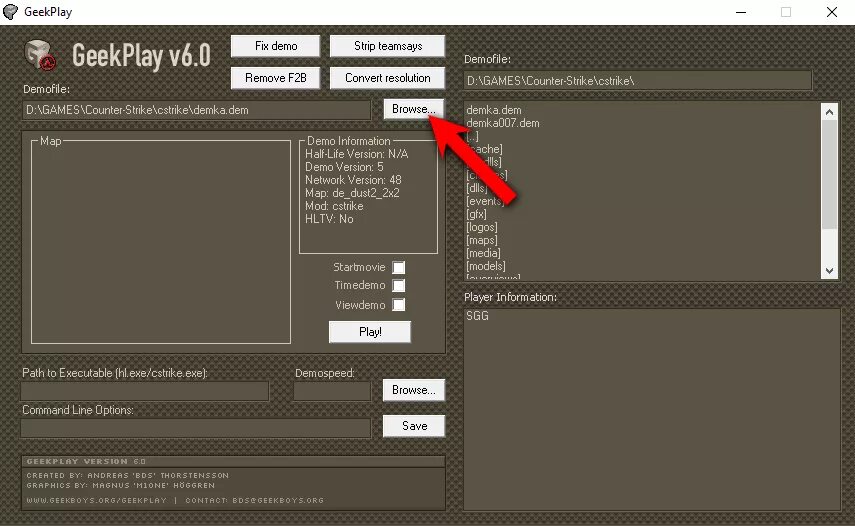The height and width of the screenshot is (526, 855).
Task: Select the [dlls] folder entry
Action: (477, 188)
